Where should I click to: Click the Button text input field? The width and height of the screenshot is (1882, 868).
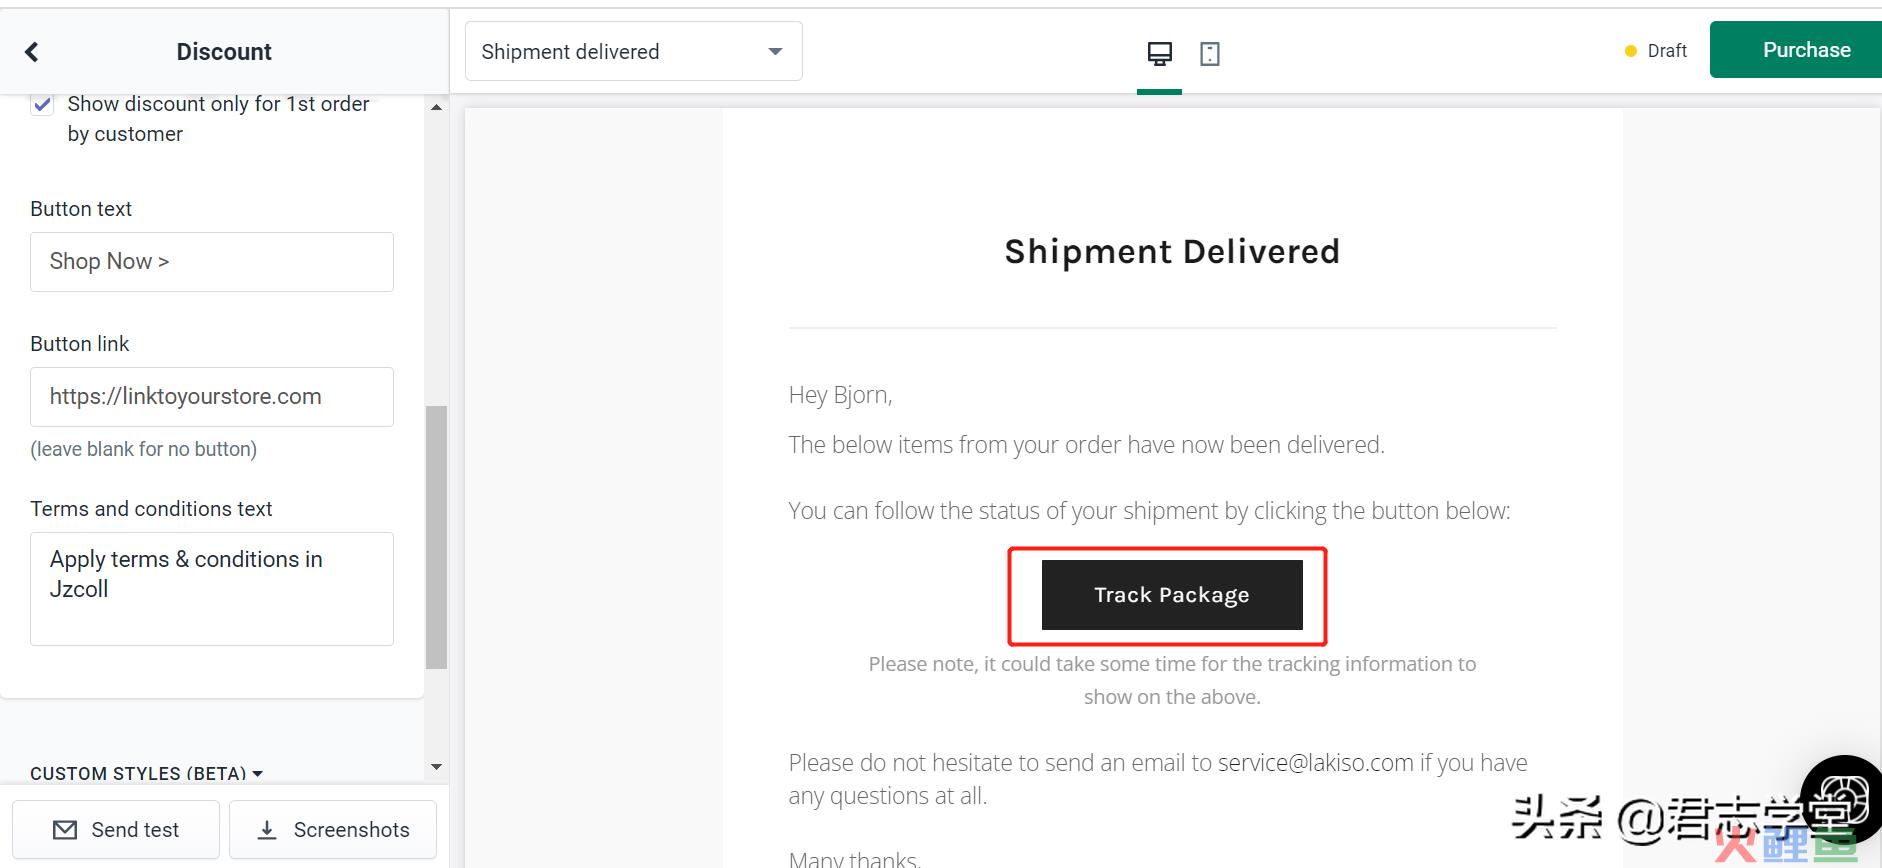pos(212,262)
